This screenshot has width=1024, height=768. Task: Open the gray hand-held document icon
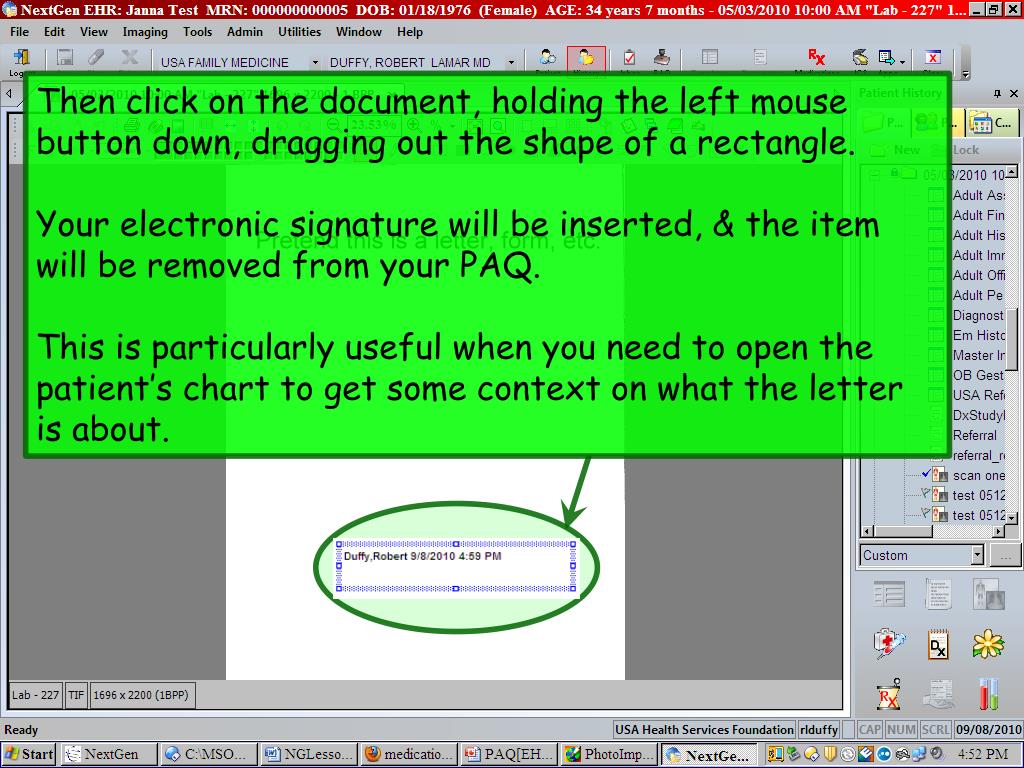(x=938, y=694)
